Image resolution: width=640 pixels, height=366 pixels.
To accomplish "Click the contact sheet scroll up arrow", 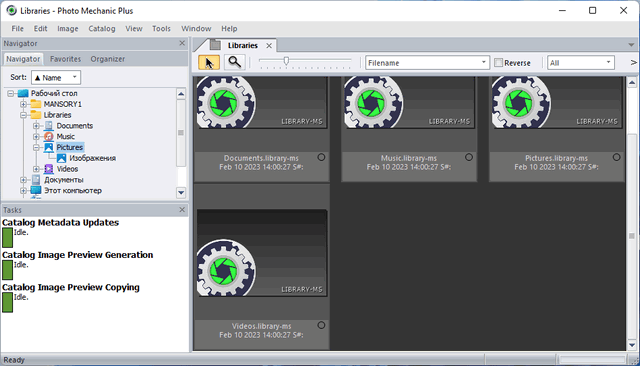I will pyautogui.click(x=632, y=82).
